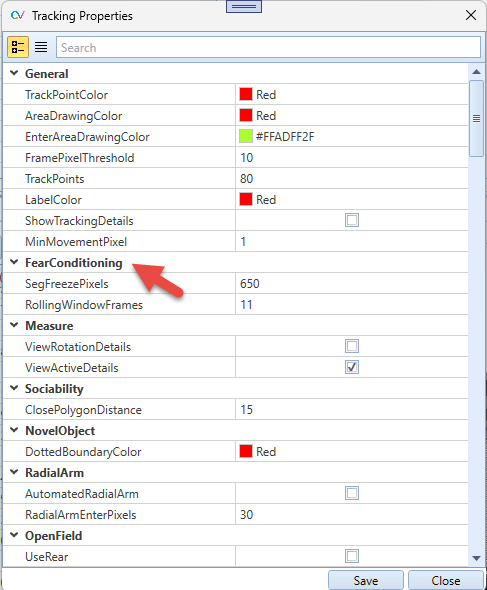Select the ViewActiveDetails property name
Viewport: 487px width, 590px height.
tap(72, 368)
